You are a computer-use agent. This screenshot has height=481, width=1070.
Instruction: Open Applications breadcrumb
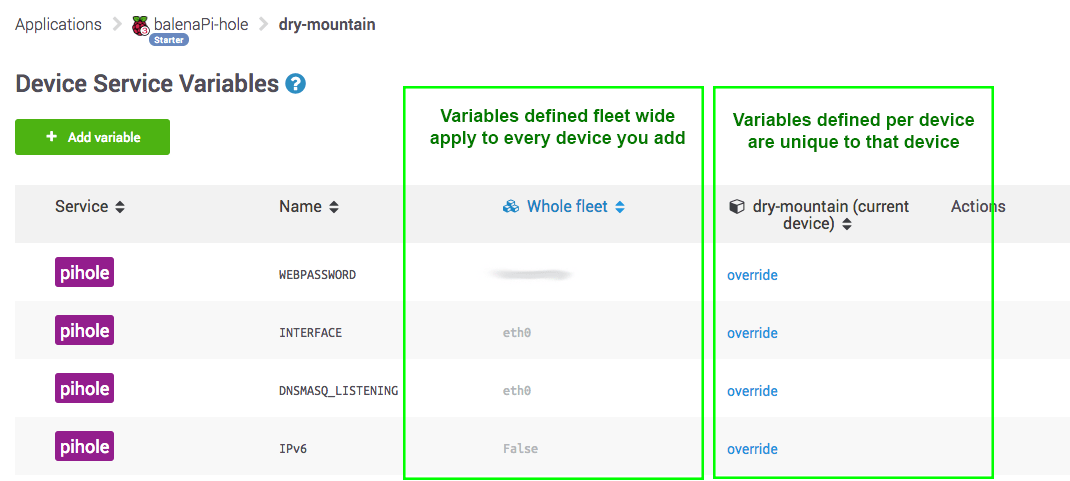58,25
